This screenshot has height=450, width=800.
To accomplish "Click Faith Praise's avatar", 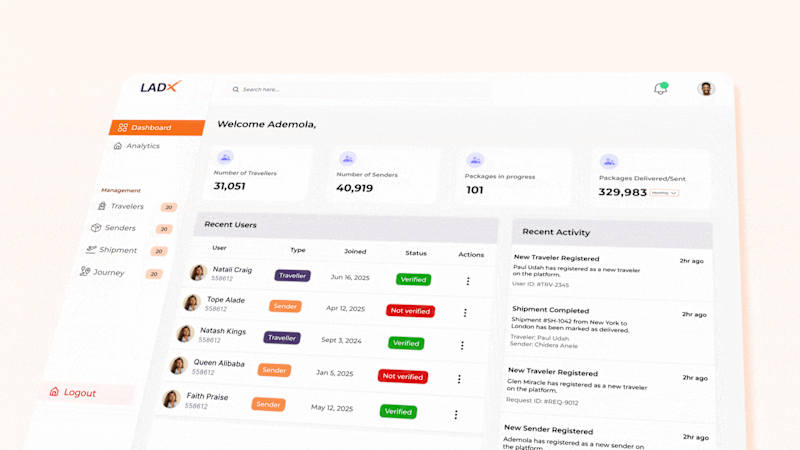I will click(171, 399).
